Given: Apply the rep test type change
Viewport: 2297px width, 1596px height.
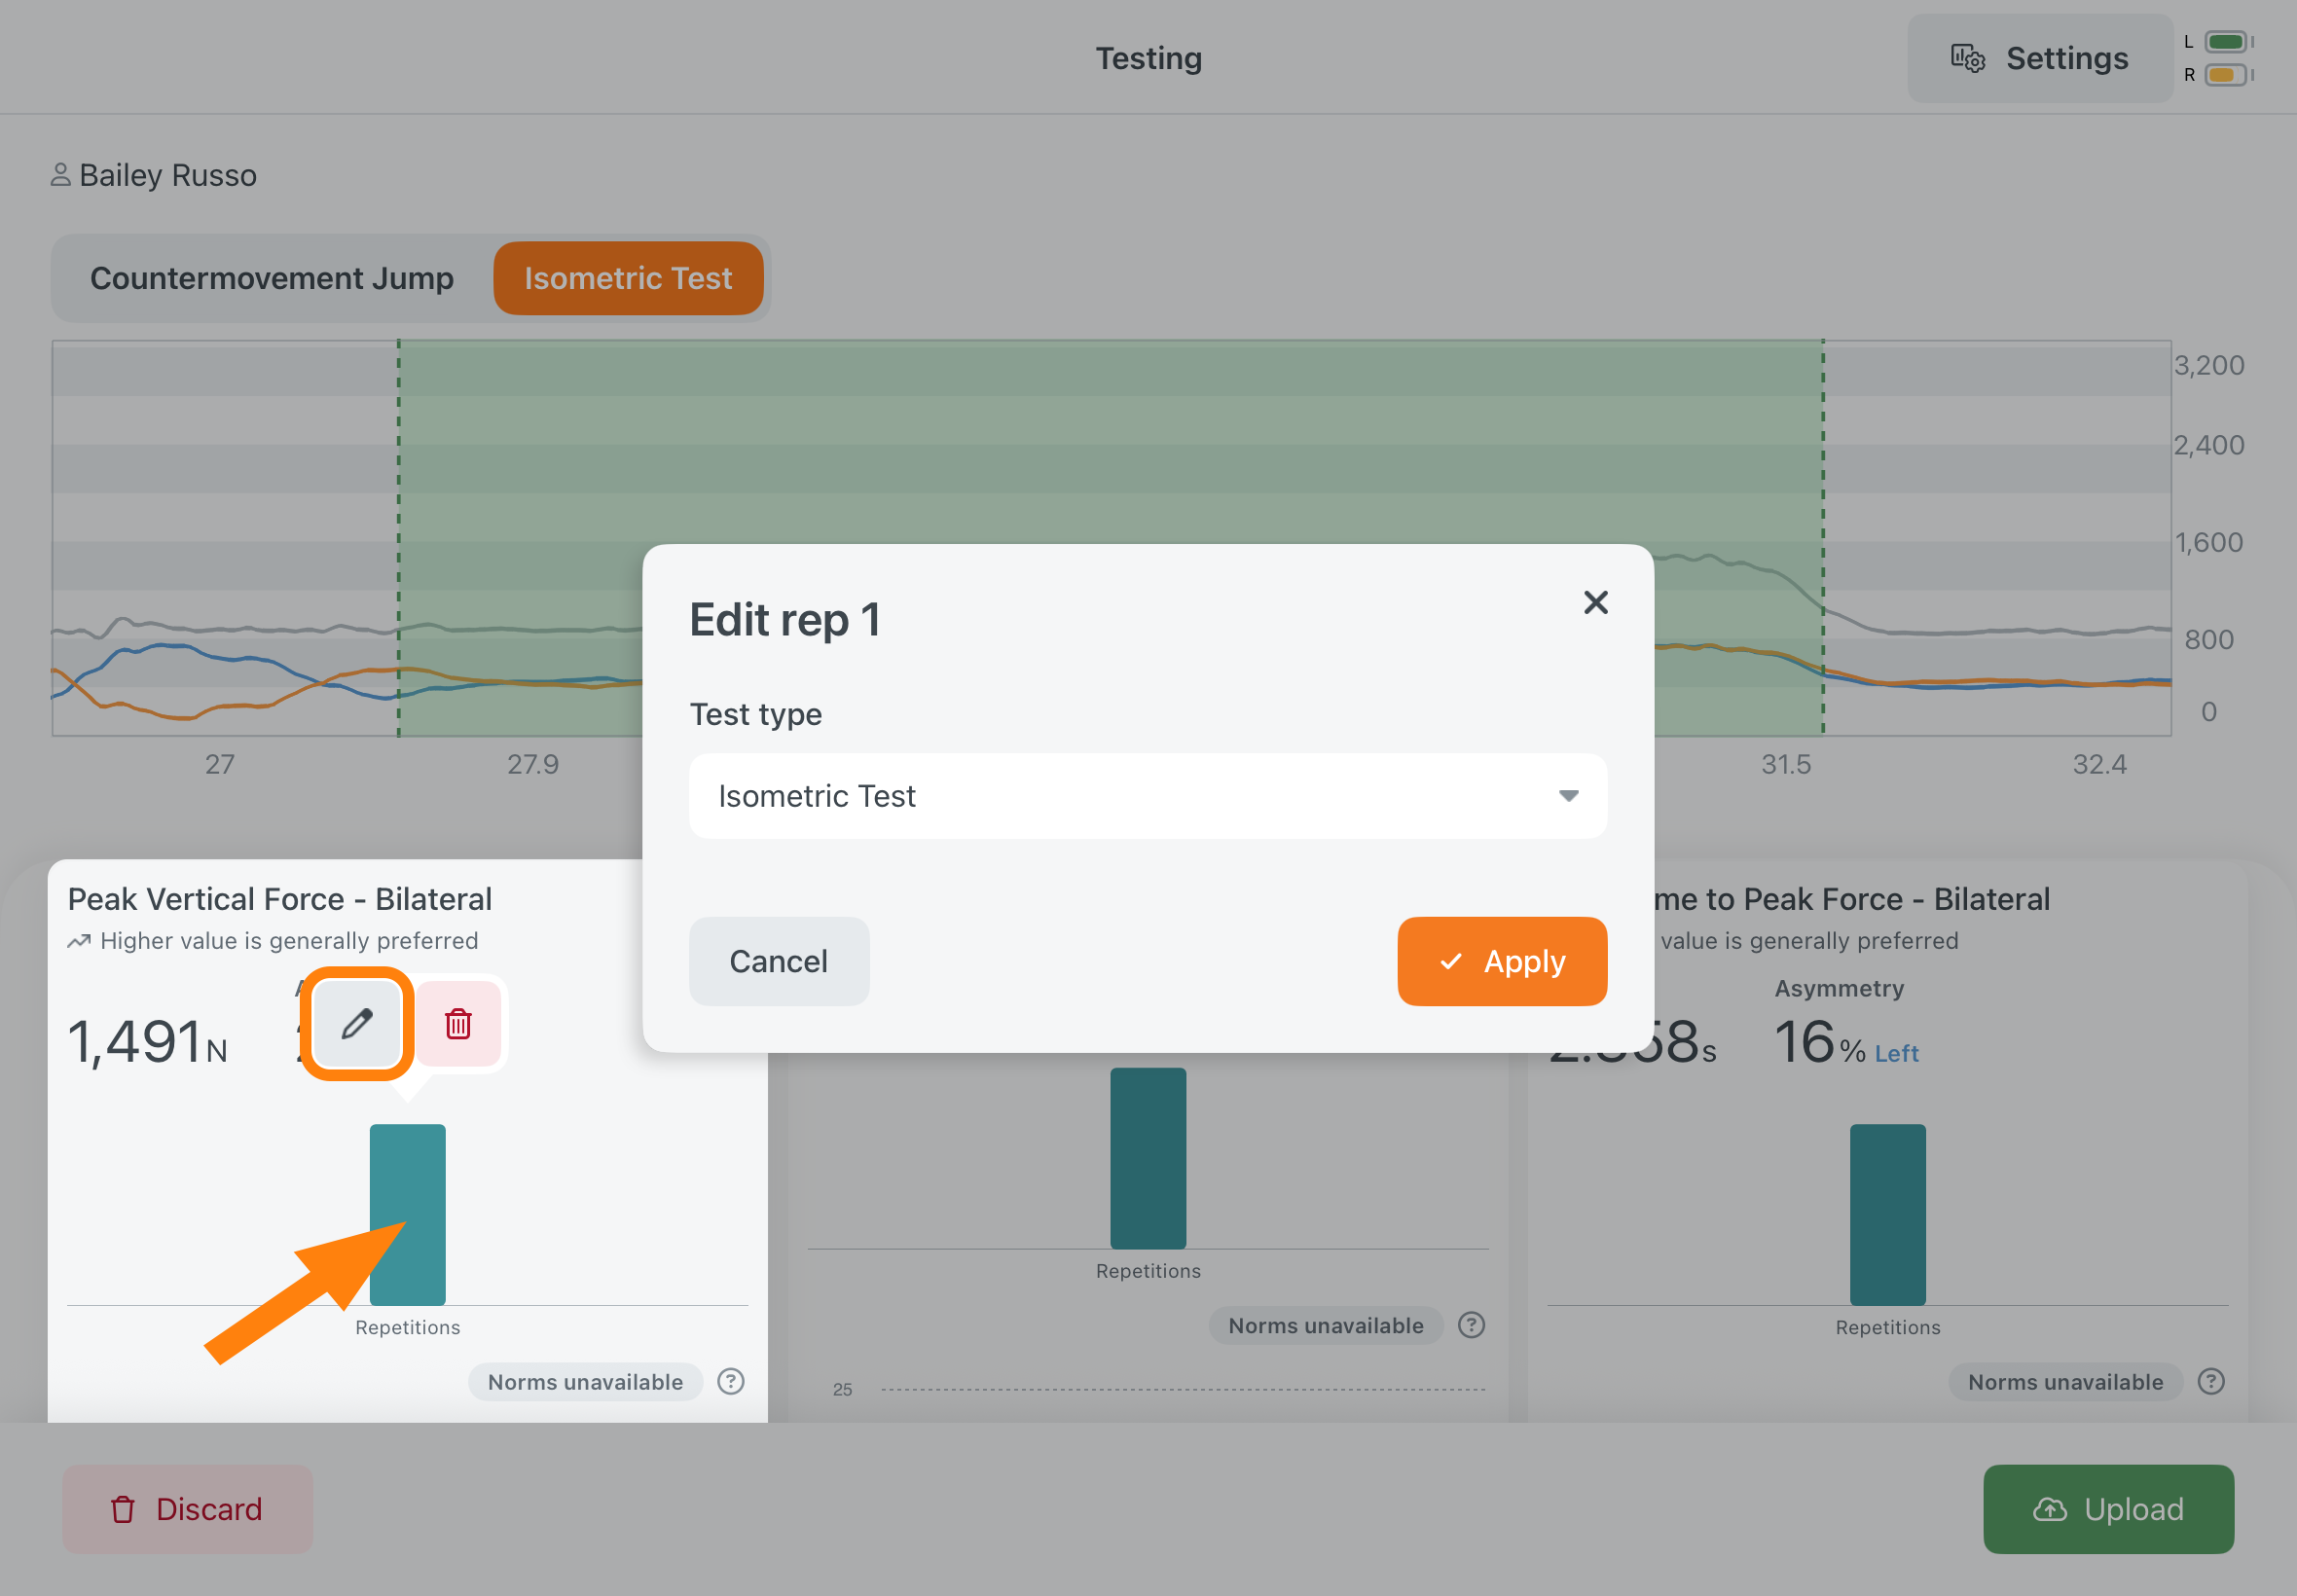Looking at the screenshot, I should tap(1502, 961).
